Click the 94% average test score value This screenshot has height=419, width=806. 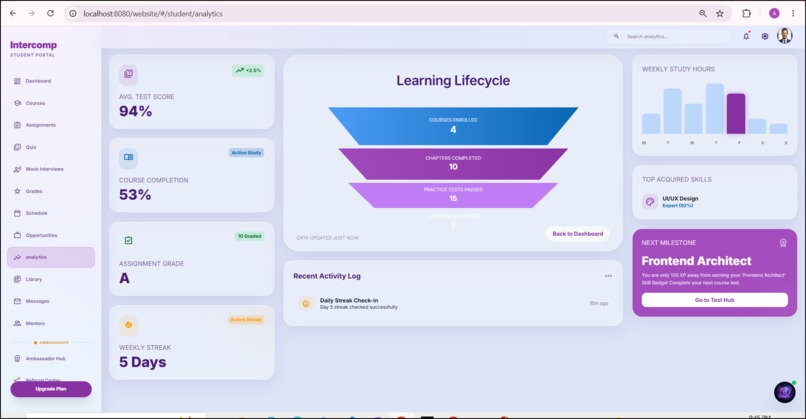tap(136, 111)
